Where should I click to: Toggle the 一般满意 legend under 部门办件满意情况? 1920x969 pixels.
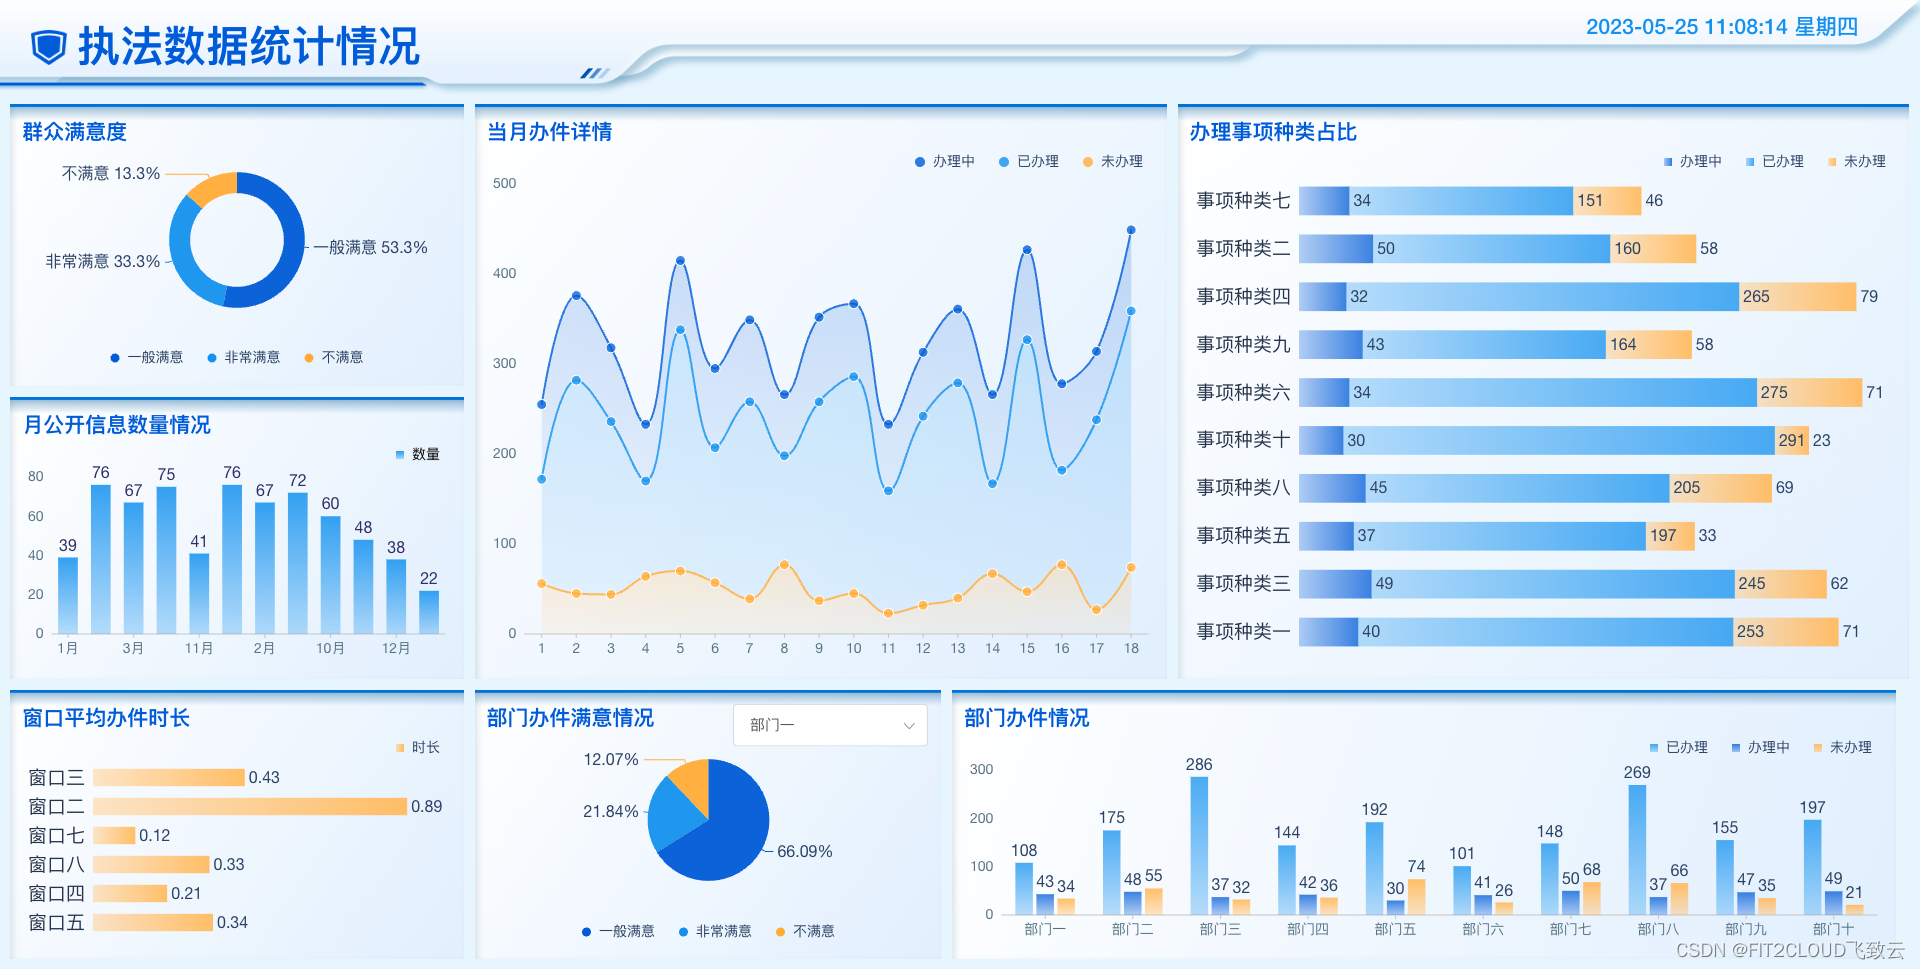[585, 931]
